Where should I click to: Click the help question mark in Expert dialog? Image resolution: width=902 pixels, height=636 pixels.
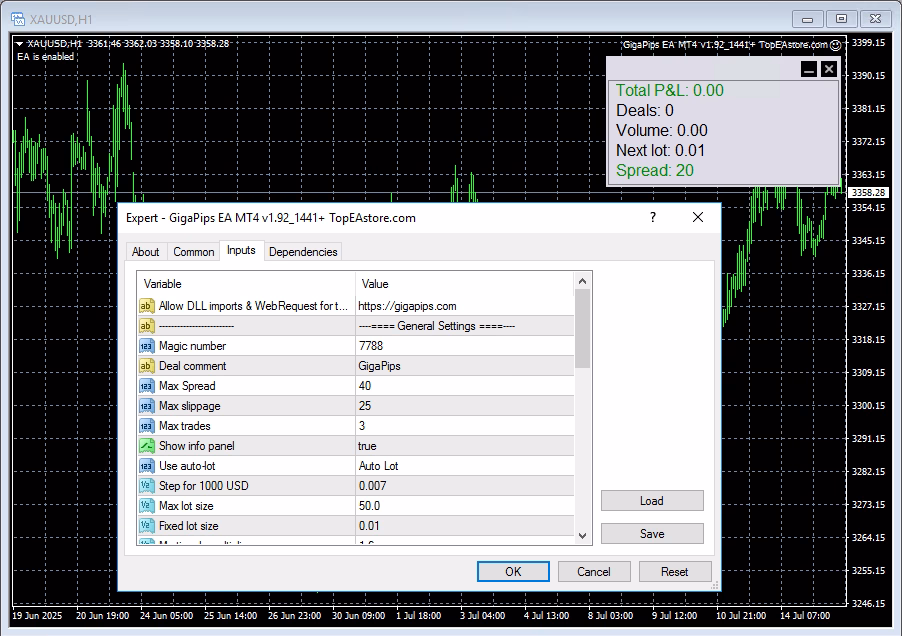653,217
